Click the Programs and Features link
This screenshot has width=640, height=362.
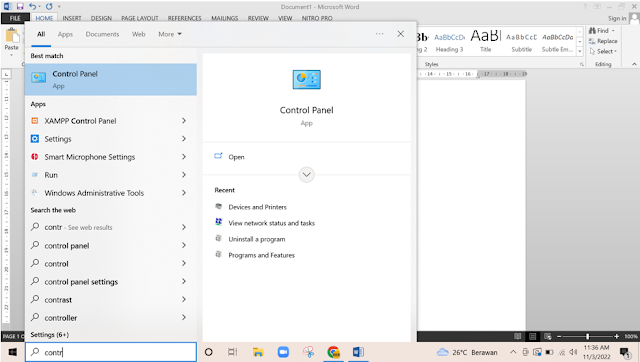click(262, 255)
